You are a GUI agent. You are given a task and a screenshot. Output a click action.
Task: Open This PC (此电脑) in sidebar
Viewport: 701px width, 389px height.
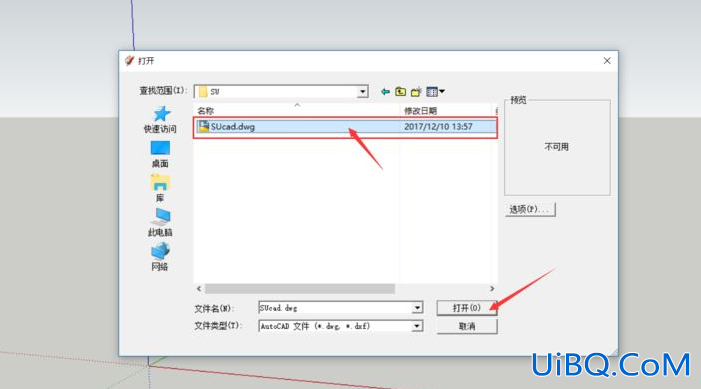point(160,222)
